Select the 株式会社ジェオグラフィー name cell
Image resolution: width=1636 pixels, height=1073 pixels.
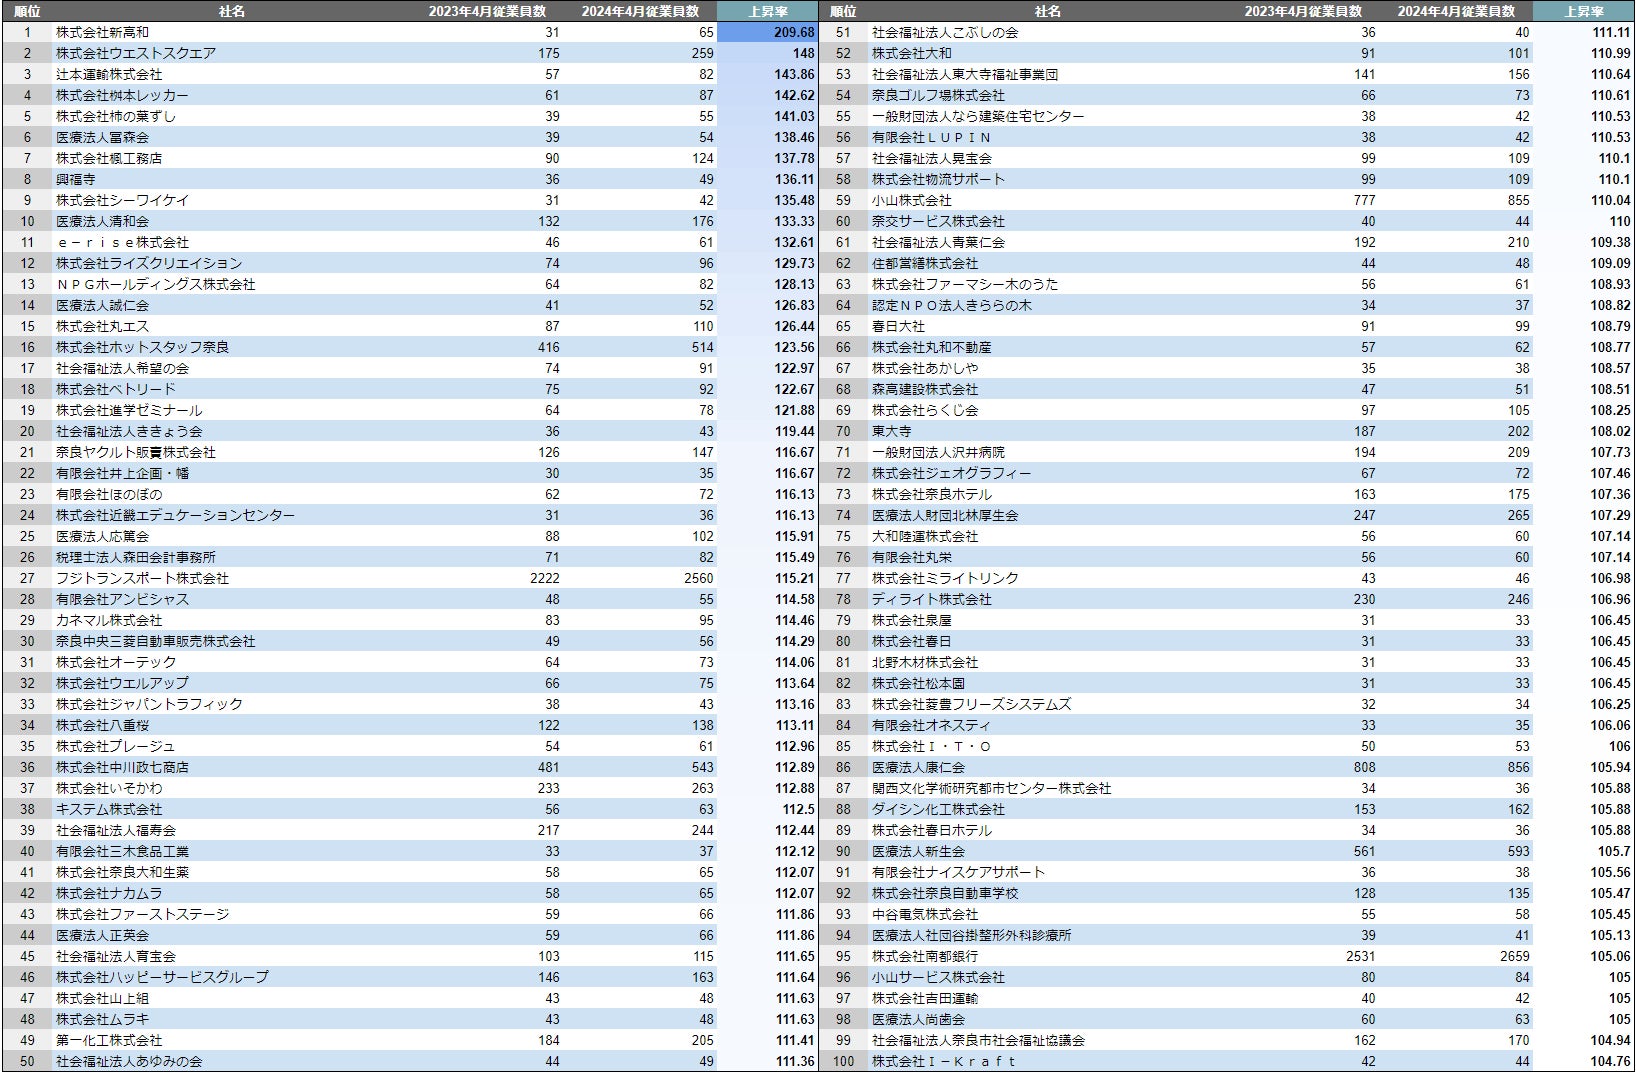tap(952, 473)
